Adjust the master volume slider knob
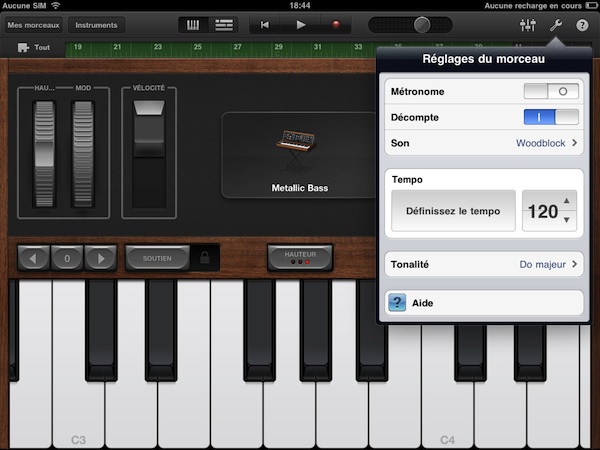 click(422, 25)
